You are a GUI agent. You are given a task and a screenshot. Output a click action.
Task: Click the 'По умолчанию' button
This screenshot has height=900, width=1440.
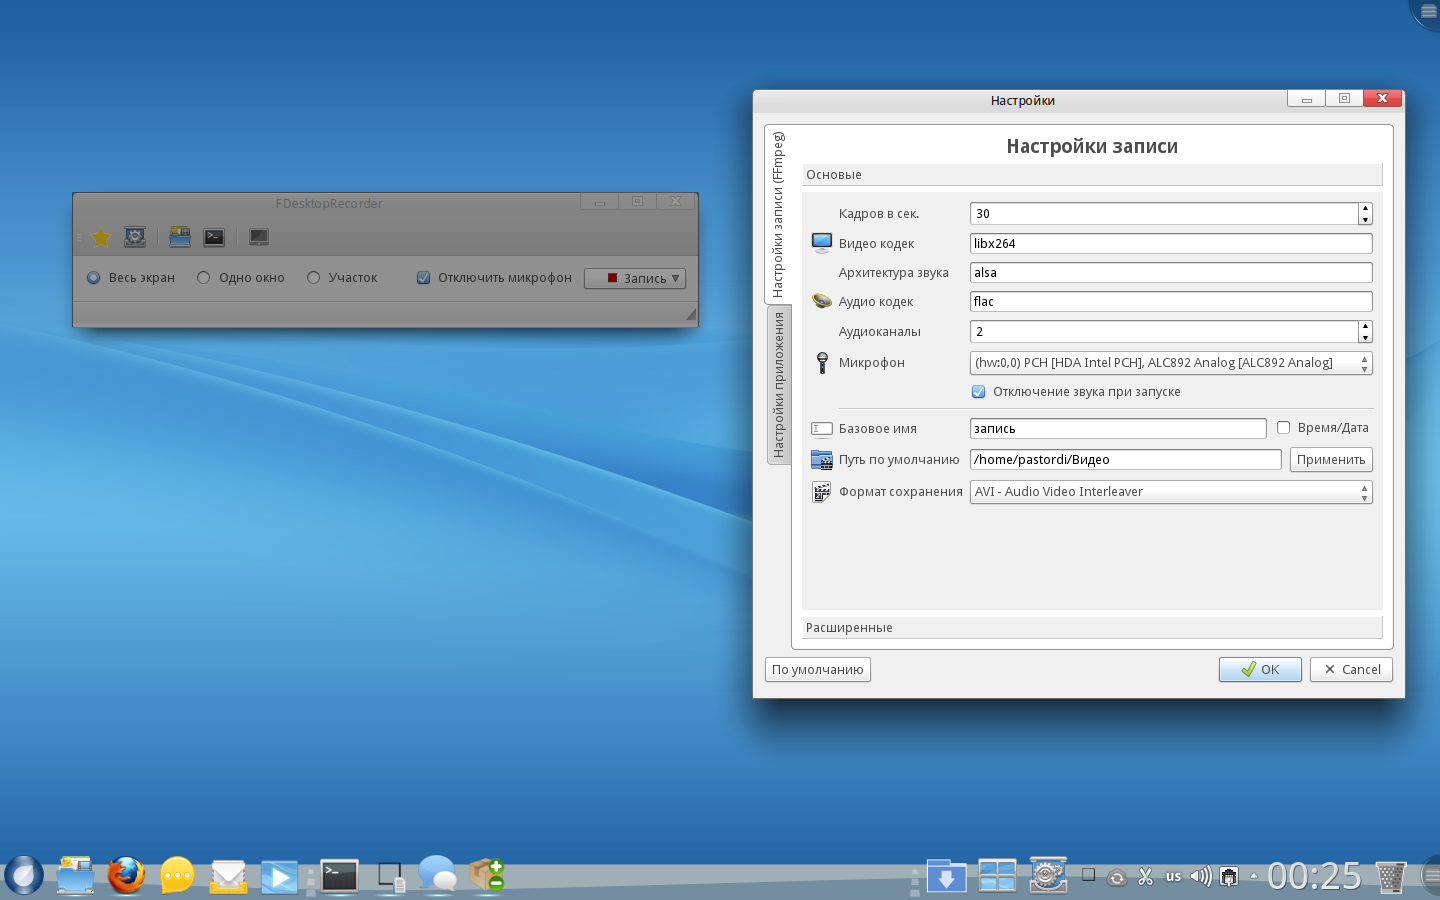[817, 670]
